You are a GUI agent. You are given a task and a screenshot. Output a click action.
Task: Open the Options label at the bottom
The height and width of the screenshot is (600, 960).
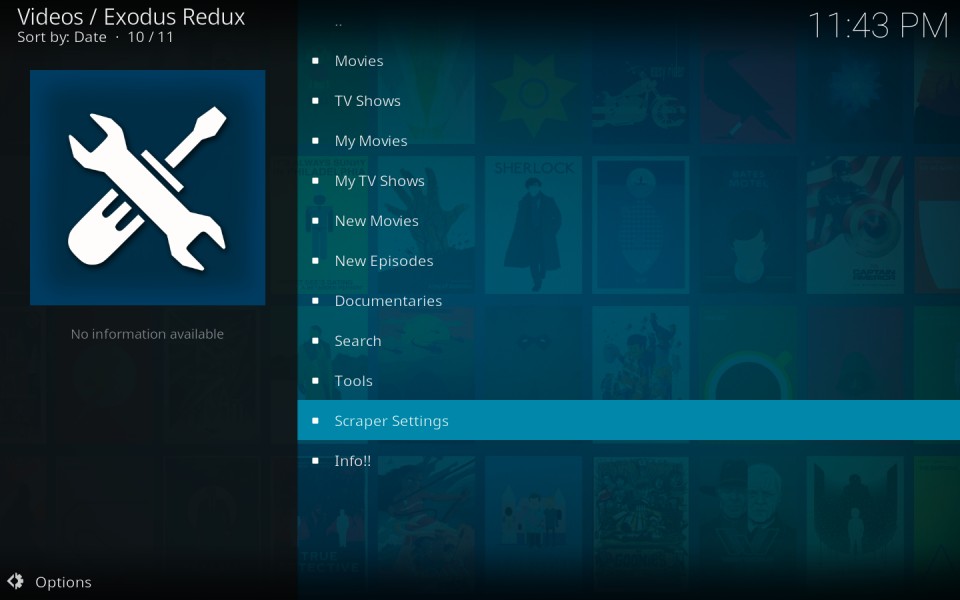click(63, 582)
